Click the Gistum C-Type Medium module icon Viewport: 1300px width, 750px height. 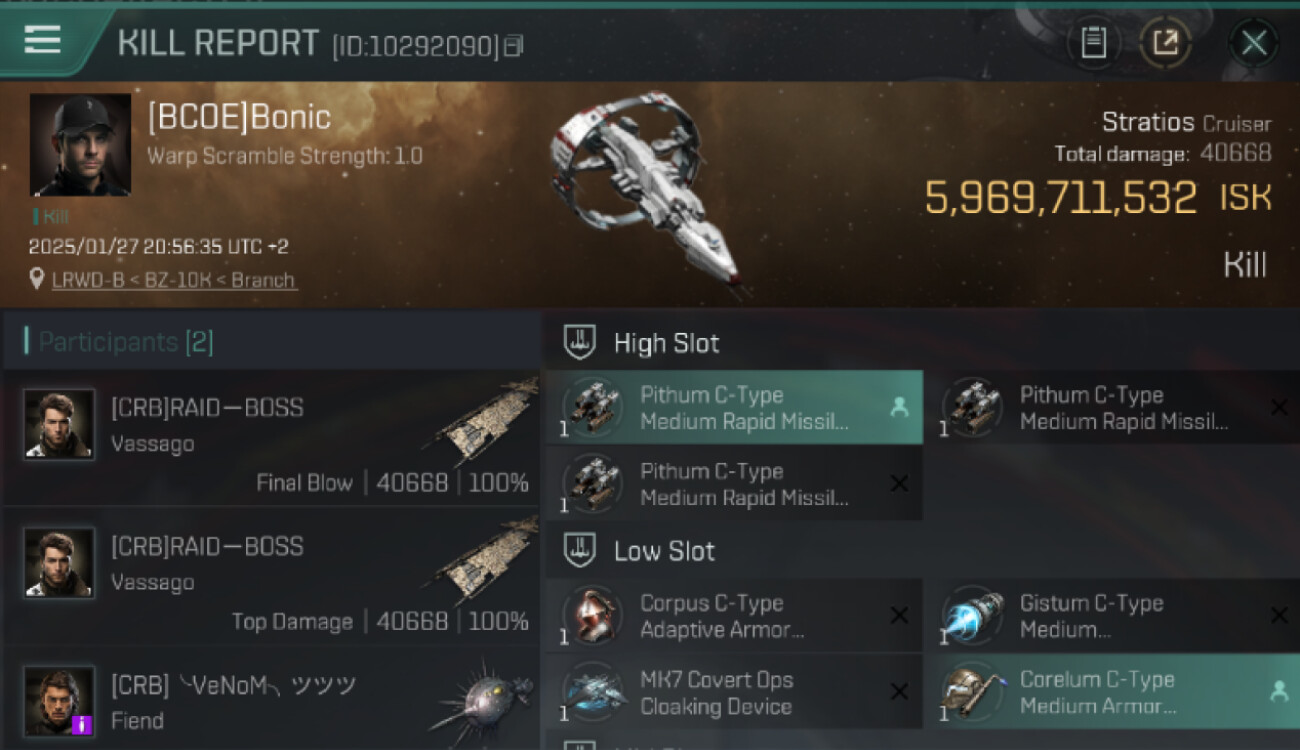(971, 616)
